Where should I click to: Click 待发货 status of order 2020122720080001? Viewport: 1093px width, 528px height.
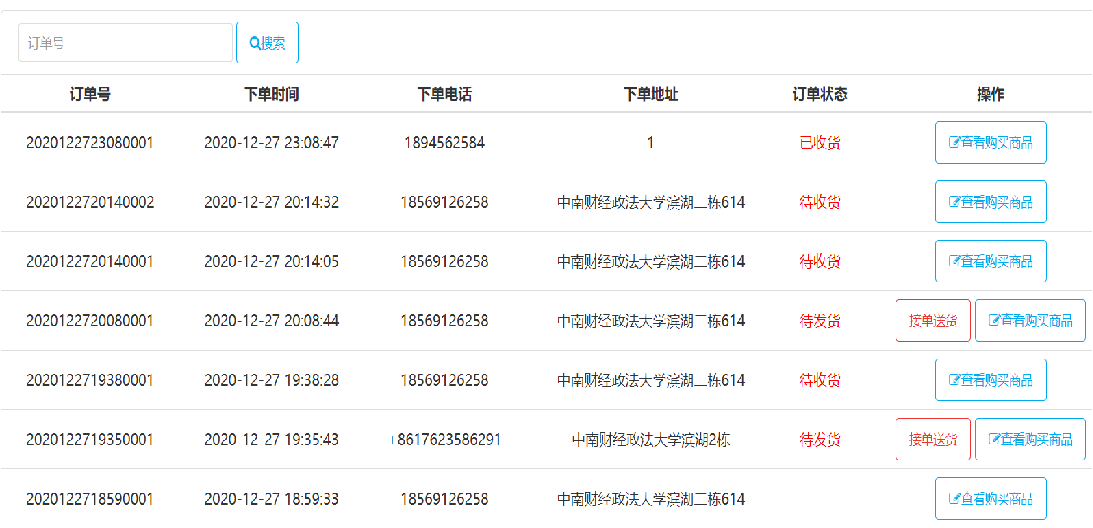pyautogui.click(x=820, y=321)
